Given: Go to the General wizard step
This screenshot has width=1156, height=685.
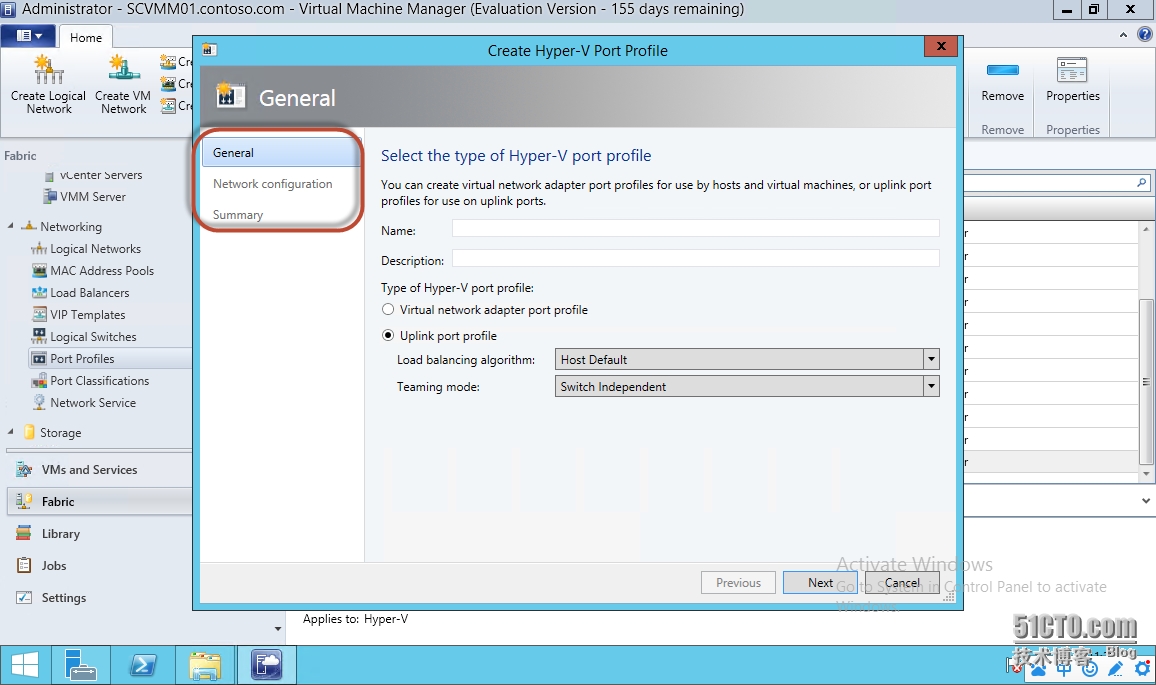Looking at the screenshot, I should 280,153.
